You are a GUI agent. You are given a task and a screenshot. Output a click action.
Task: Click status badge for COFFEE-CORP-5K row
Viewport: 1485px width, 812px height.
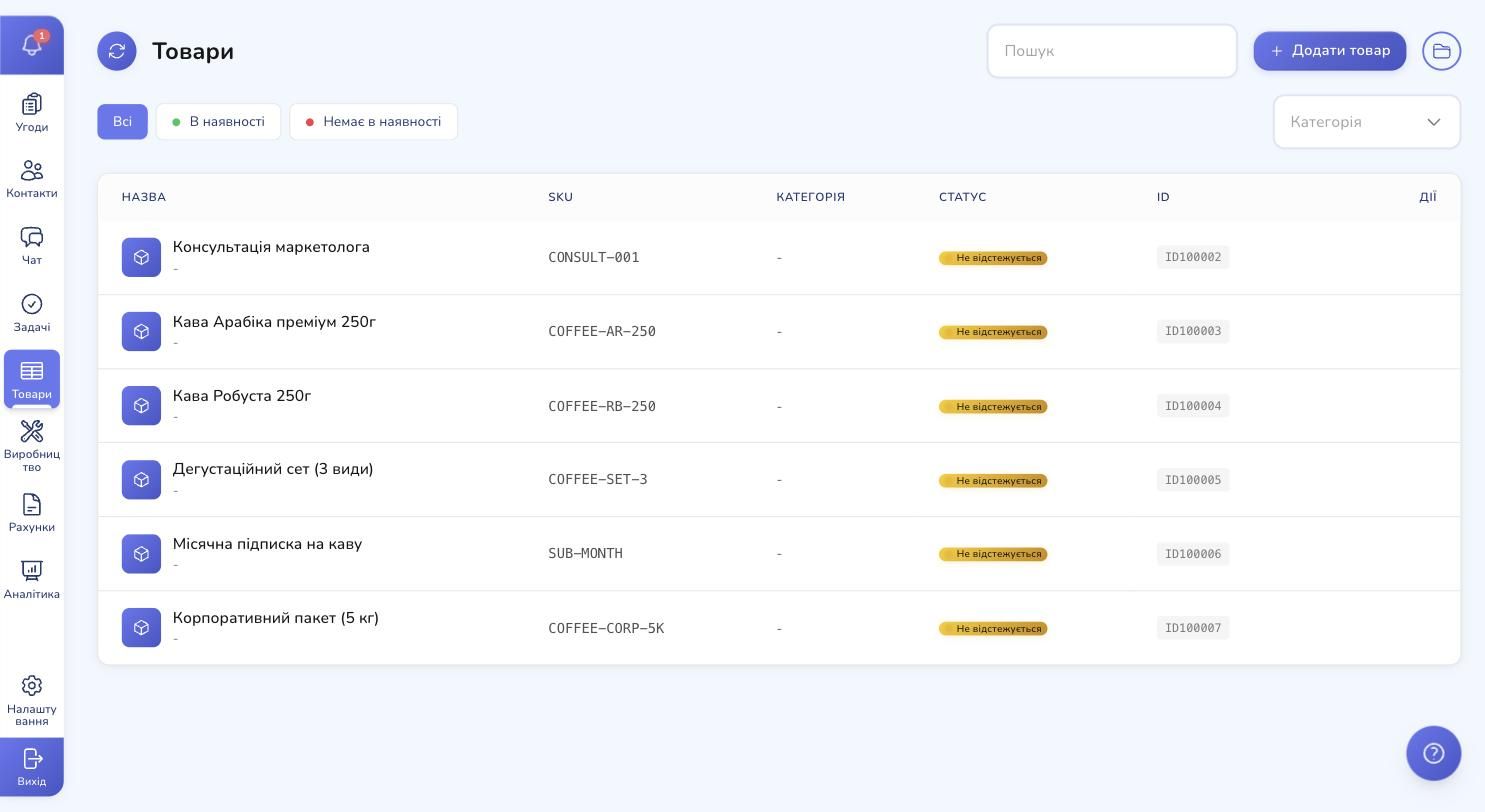coord(993,628)
